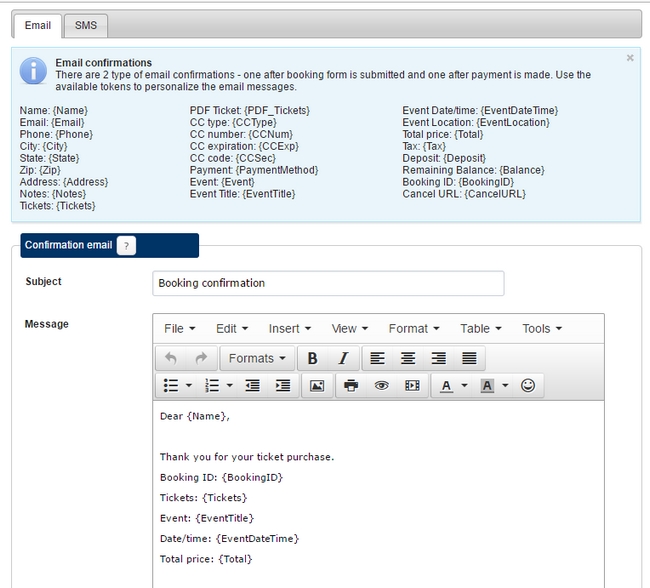Click the Confirmation email help button
This screenshot has width=650, height=588.
(126, 246)
